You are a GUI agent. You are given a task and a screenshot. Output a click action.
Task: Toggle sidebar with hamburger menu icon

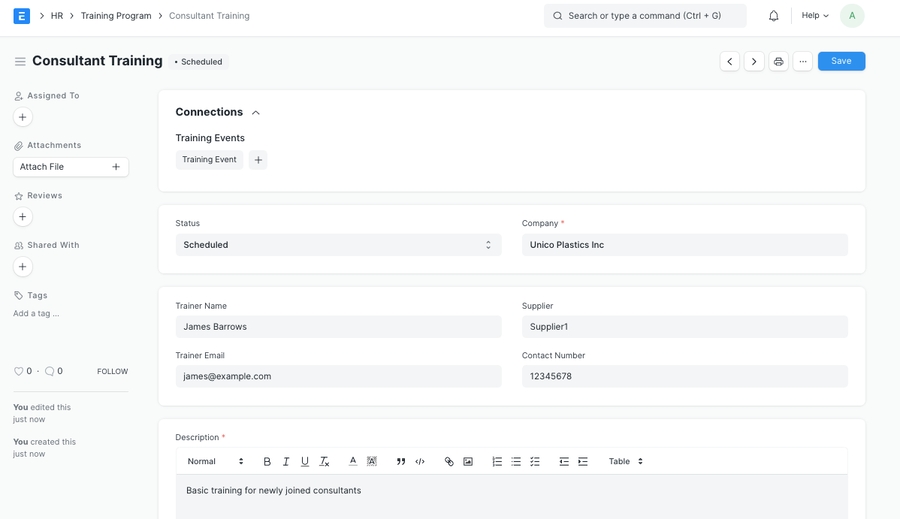20,62
